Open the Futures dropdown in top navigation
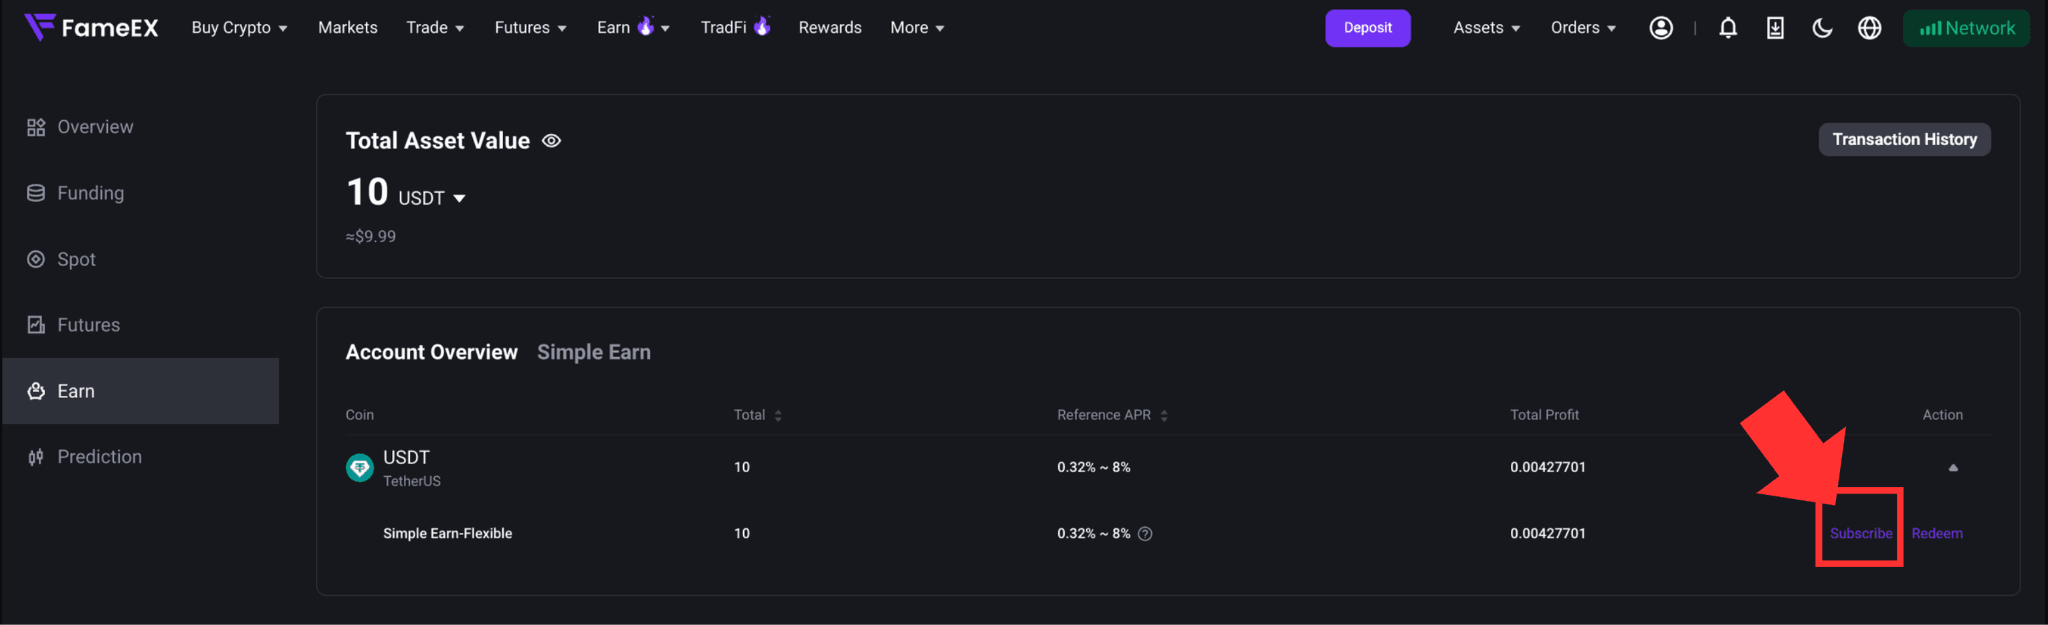 click(531, 28)
